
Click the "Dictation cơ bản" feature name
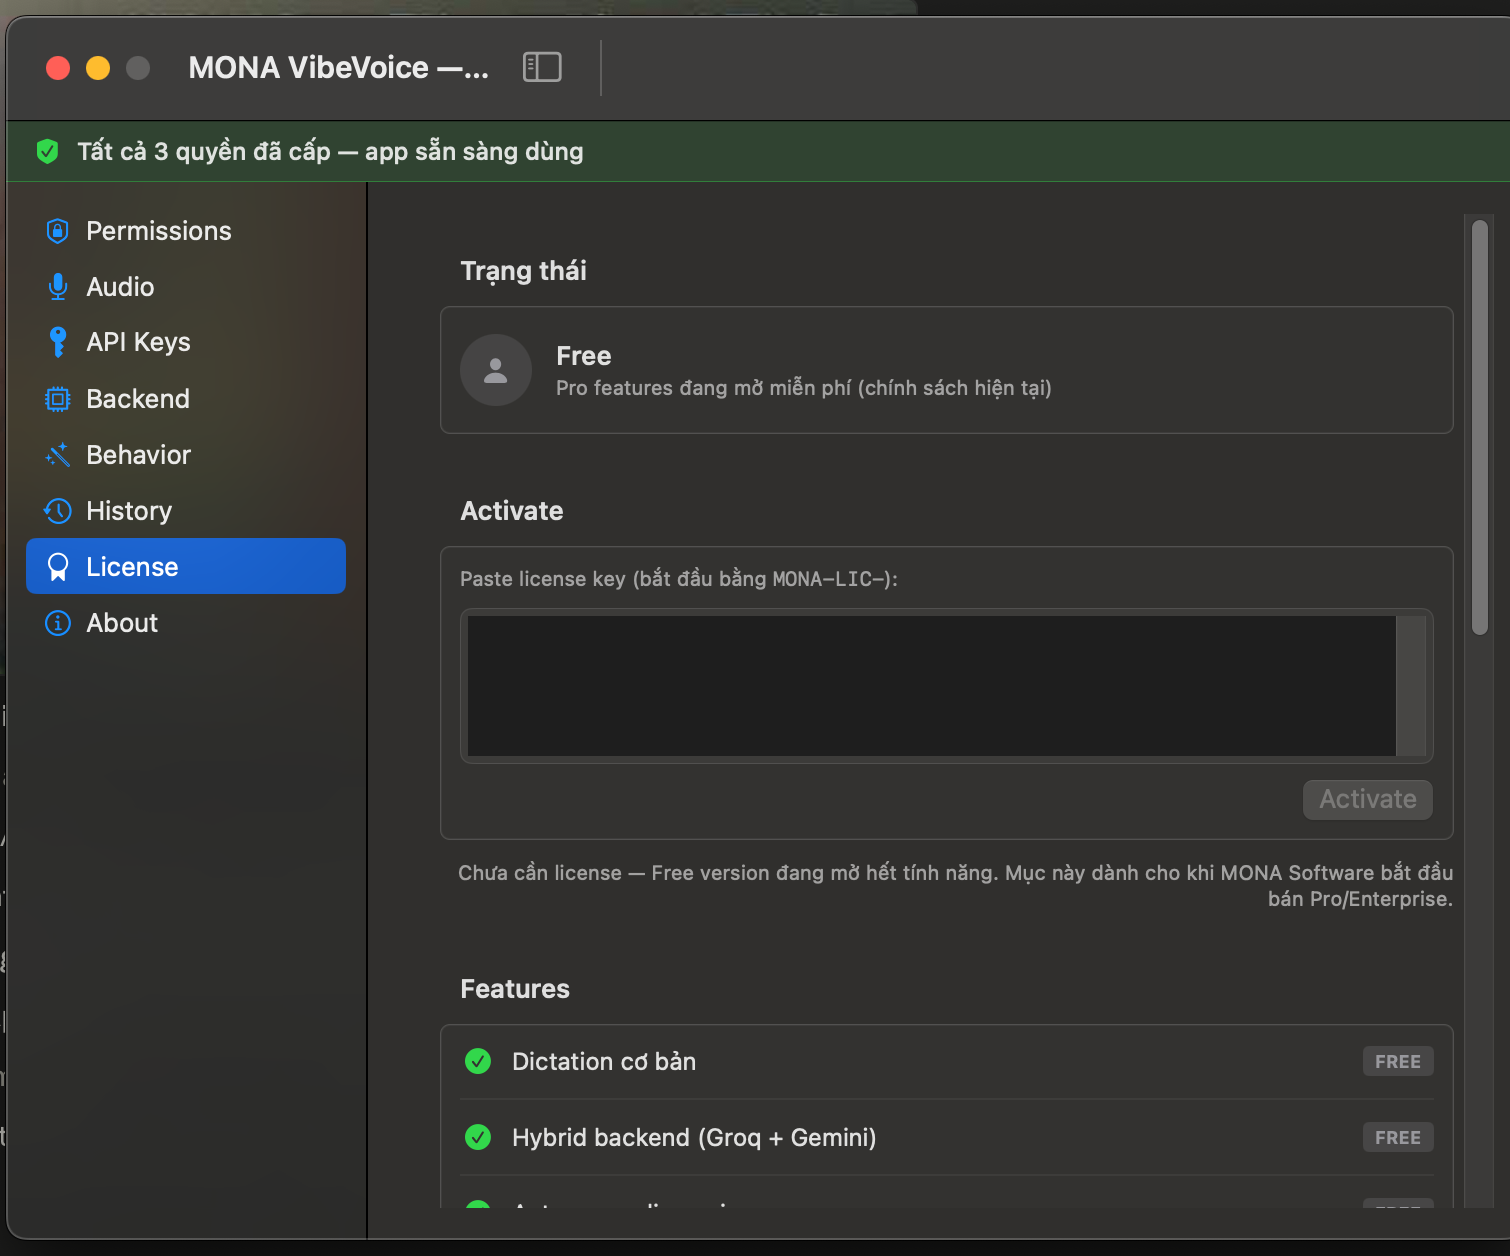tap(604, 1061)
